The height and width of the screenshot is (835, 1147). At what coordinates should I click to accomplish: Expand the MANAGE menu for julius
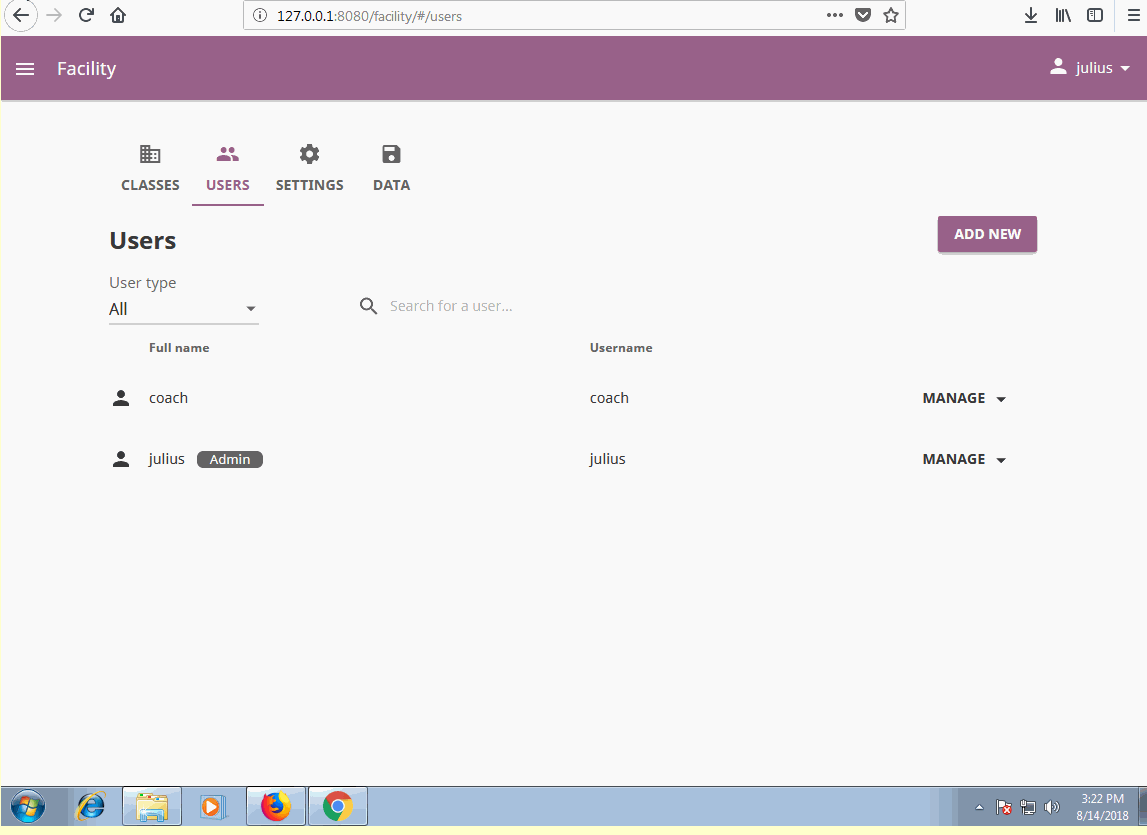tap(964, 459)
